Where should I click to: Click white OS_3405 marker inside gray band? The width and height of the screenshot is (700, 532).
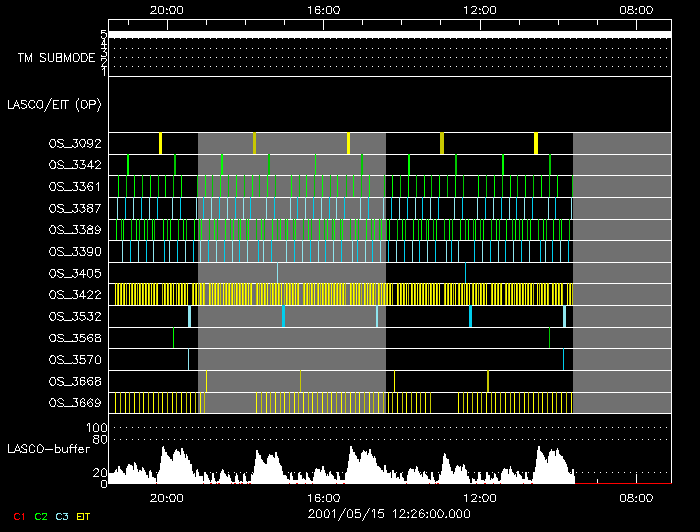click(278, 273)
